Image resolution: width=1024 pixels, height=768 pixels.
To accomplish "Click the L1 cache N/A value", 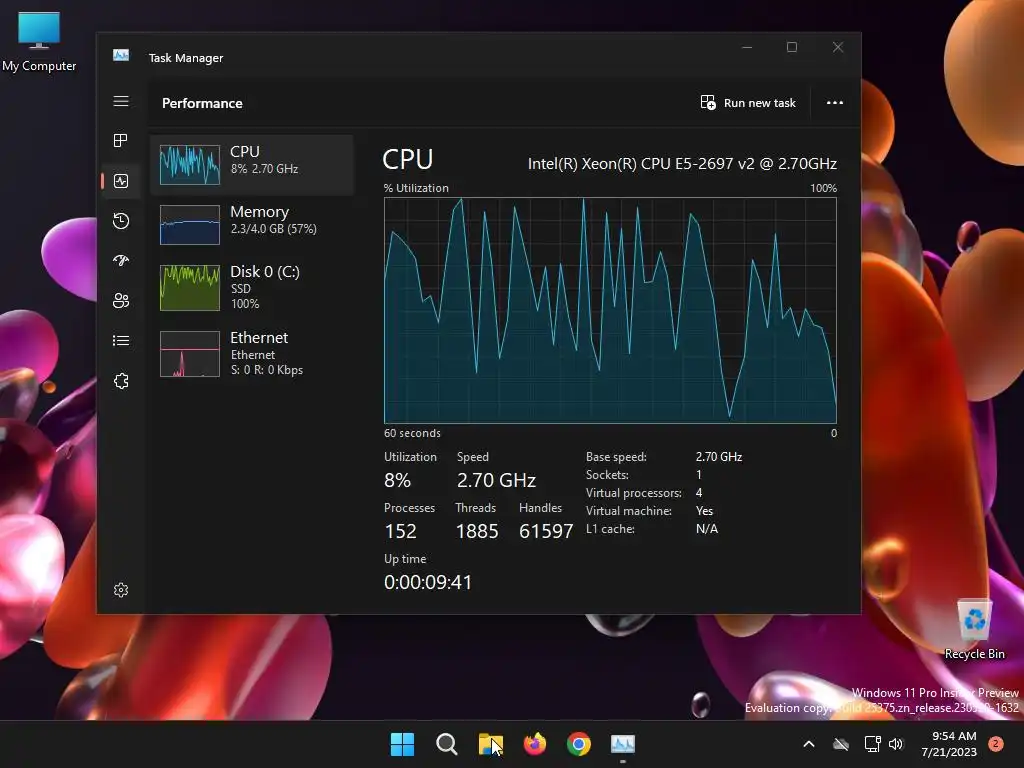I will coord(707,529).
